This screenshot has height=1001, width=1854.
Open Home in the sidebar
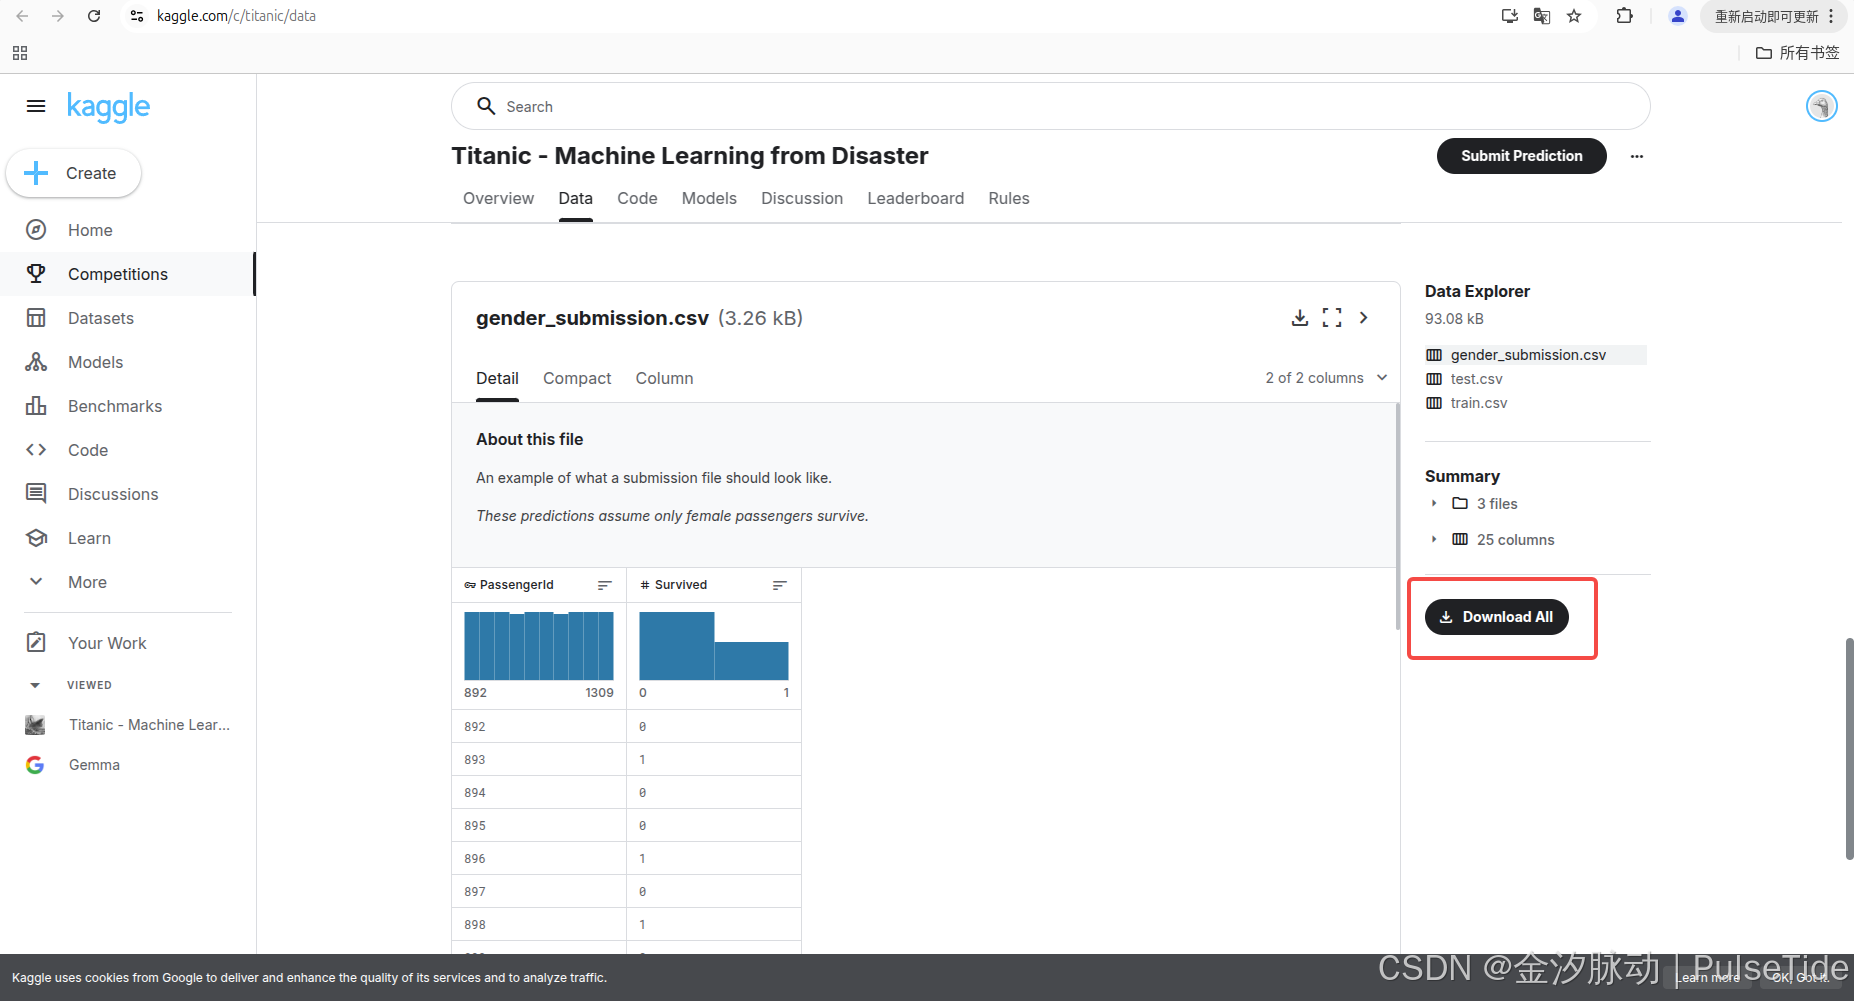tap(90, 230)
